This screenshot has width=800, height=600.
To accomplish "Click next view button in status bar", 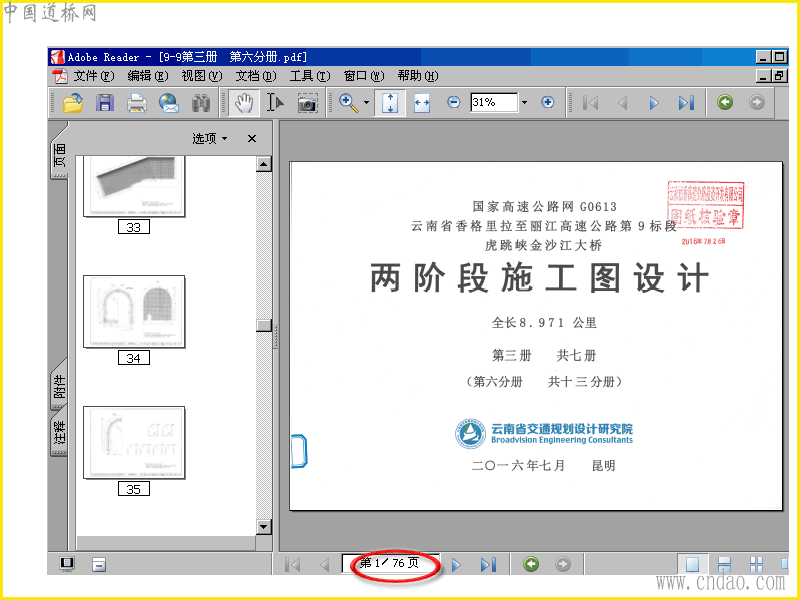I will pyautogui.click(x=563, y=564).
